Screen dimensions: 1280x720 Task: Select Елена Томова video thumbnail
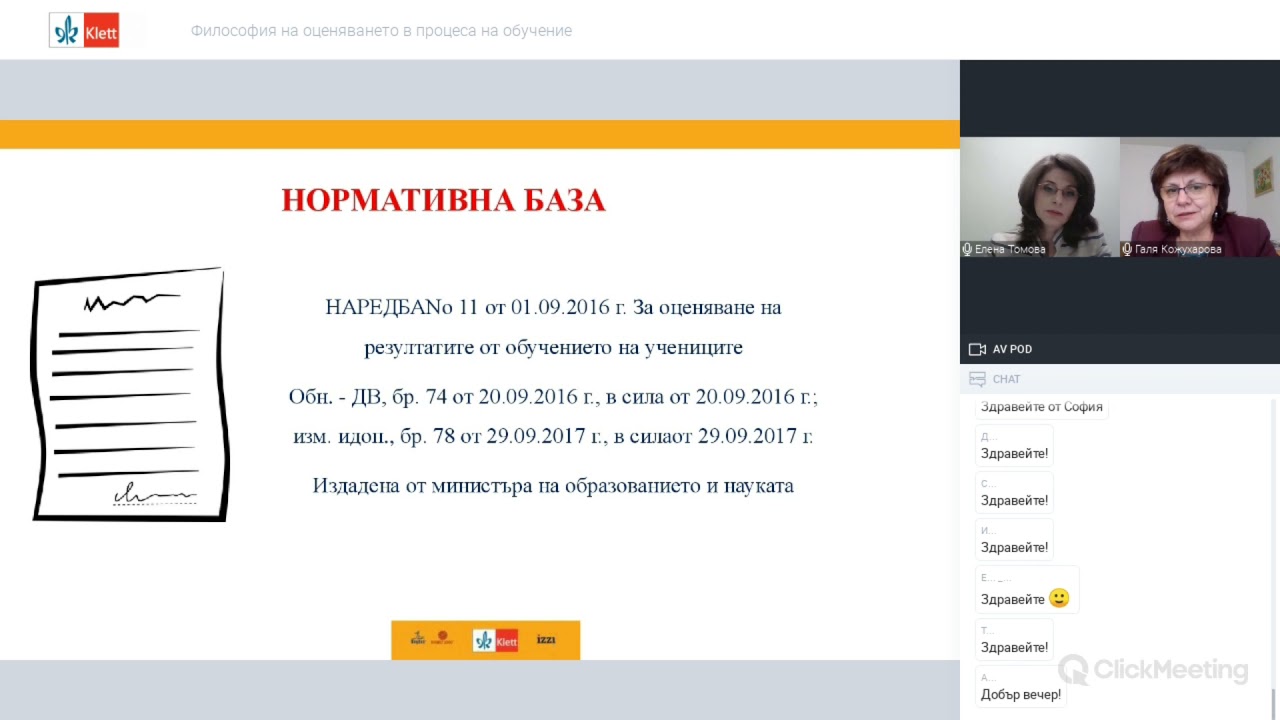click(1040, 197)
